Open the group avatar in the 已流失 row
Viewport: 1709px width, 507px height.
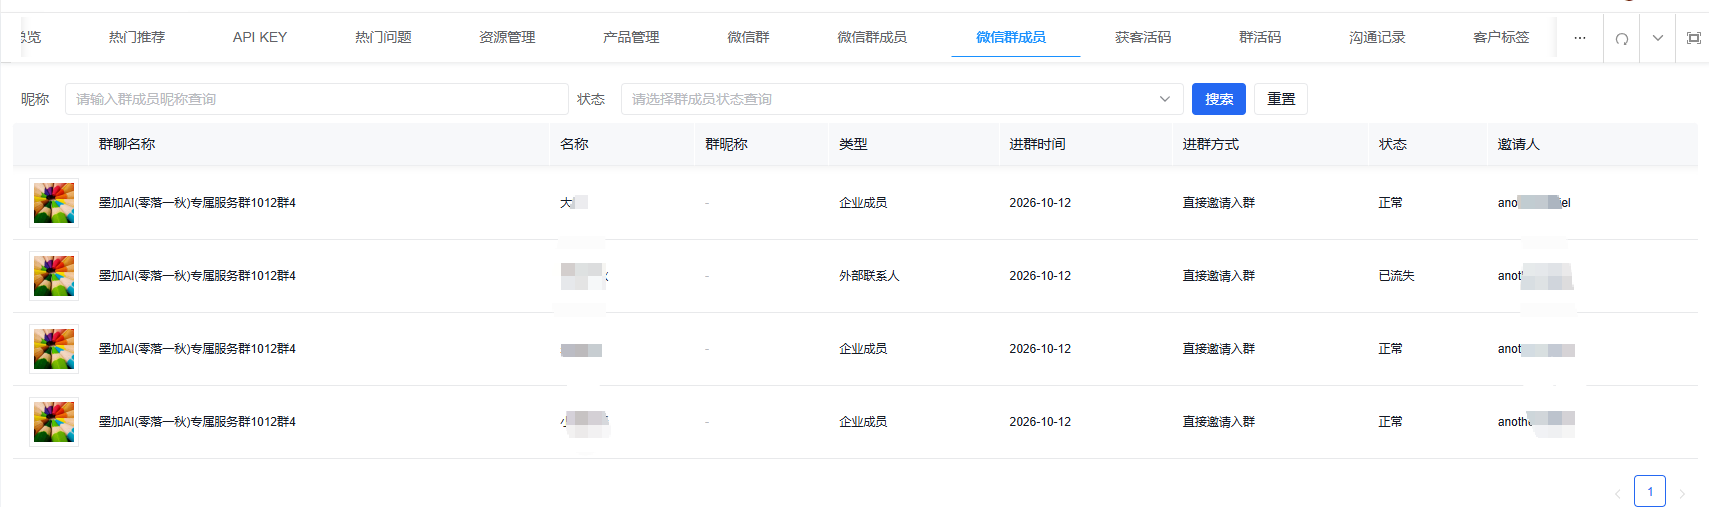click(54, 276)
